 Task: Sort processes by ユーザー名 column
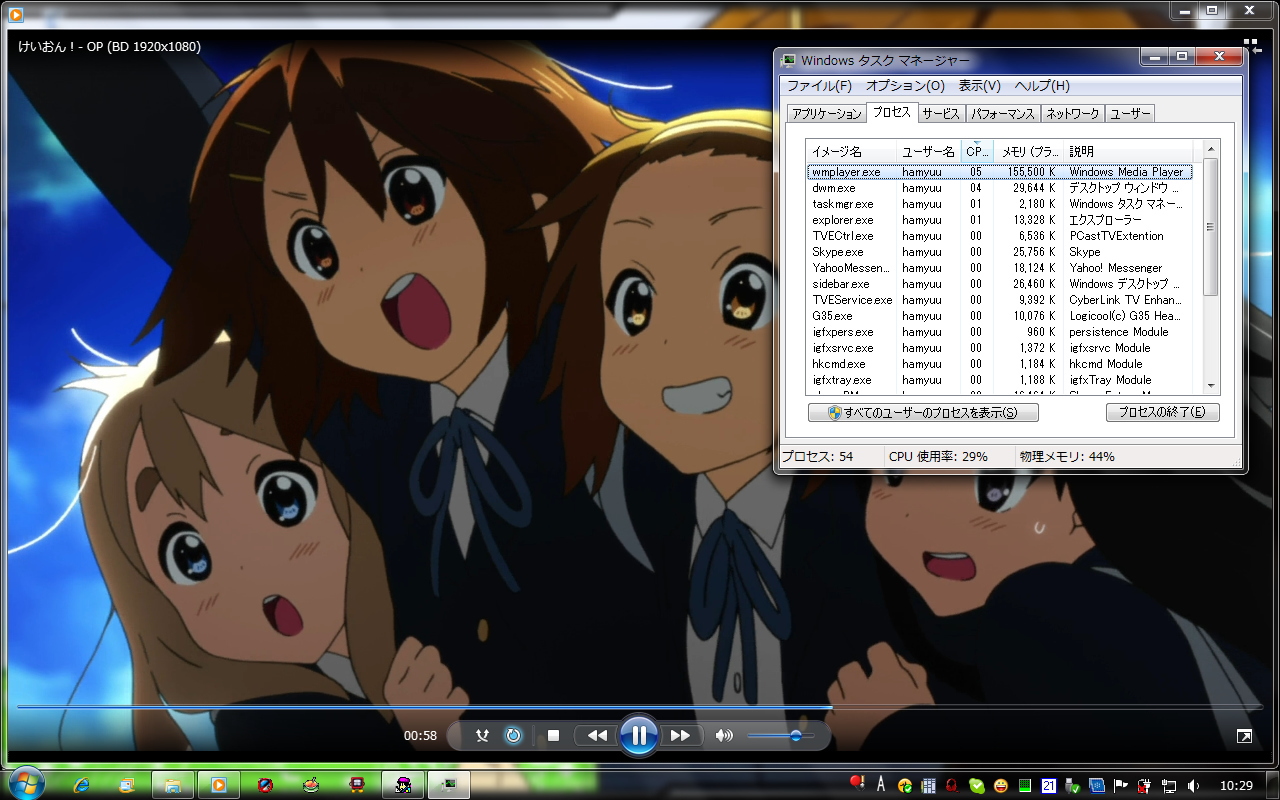pyautogui.click(x=929, y=151)
